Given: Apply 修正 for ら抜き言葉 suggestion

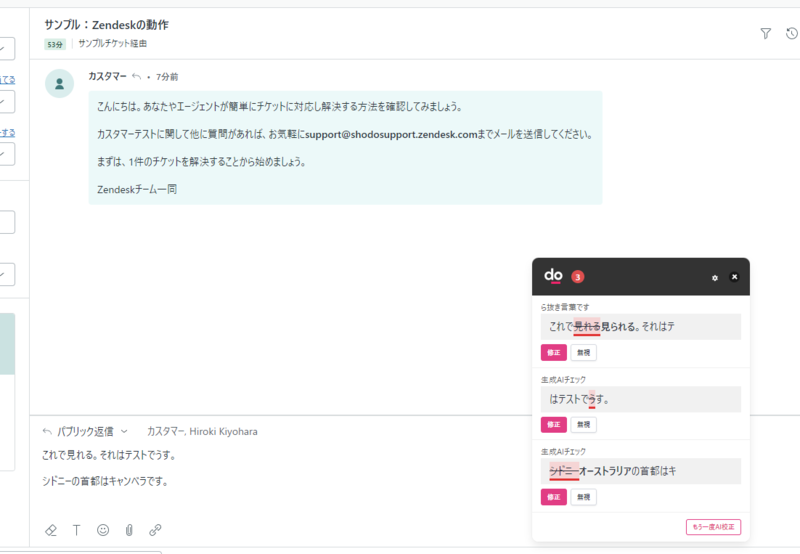Looking at the screenshot, I should pyautogui.click(x=554, y=352).
